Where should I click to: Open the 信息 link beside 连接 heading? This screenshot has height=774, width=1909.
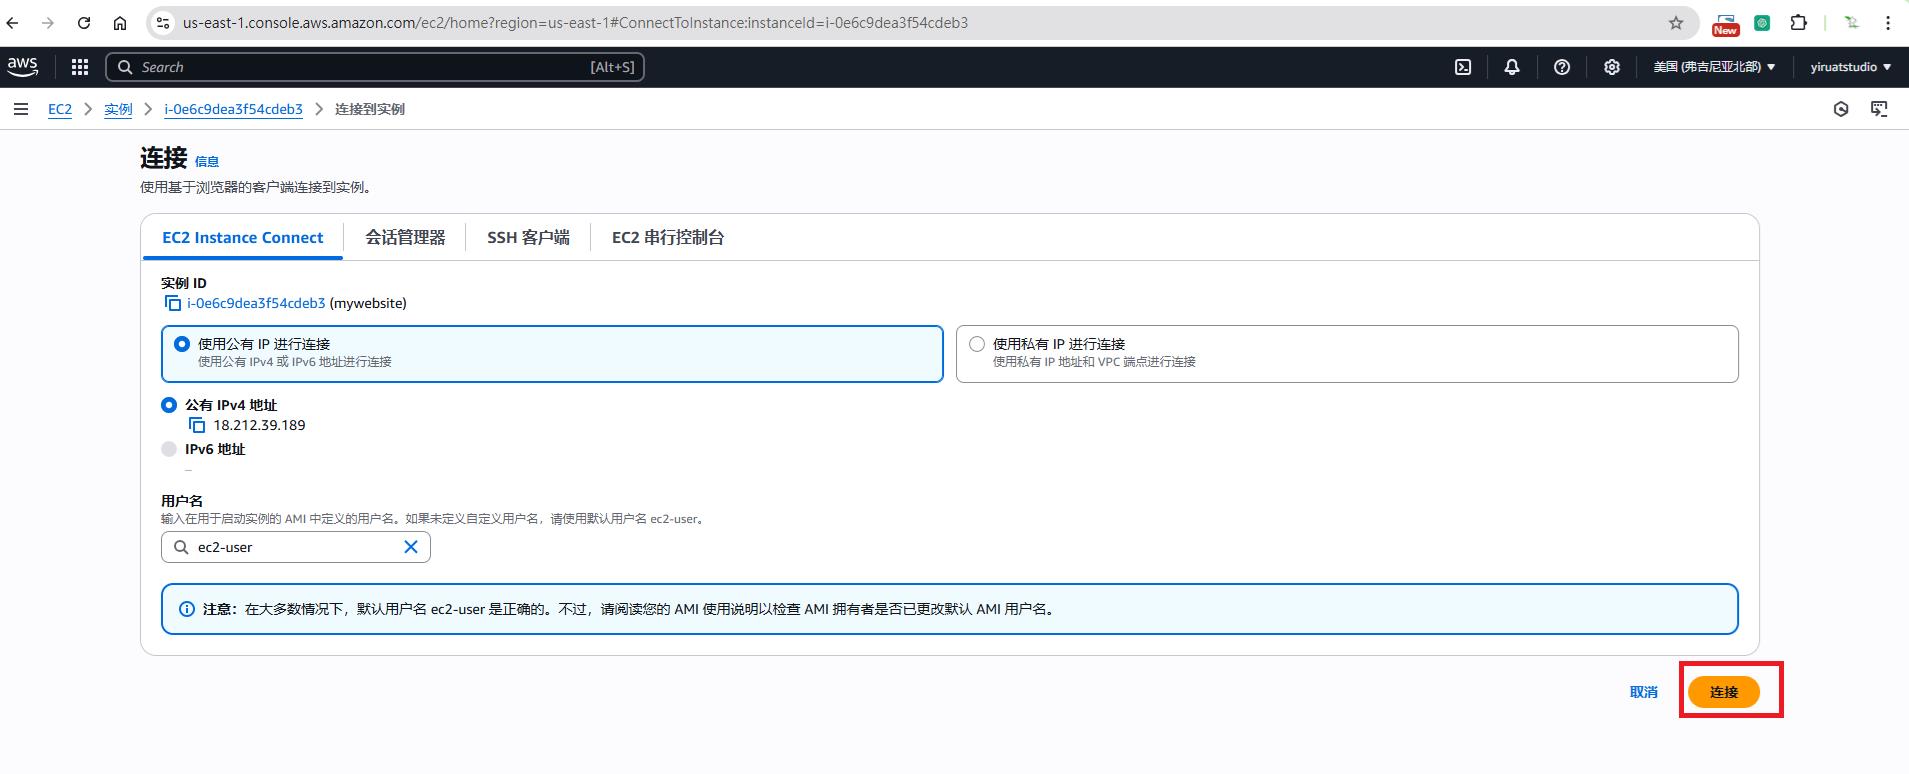[207, 161]
